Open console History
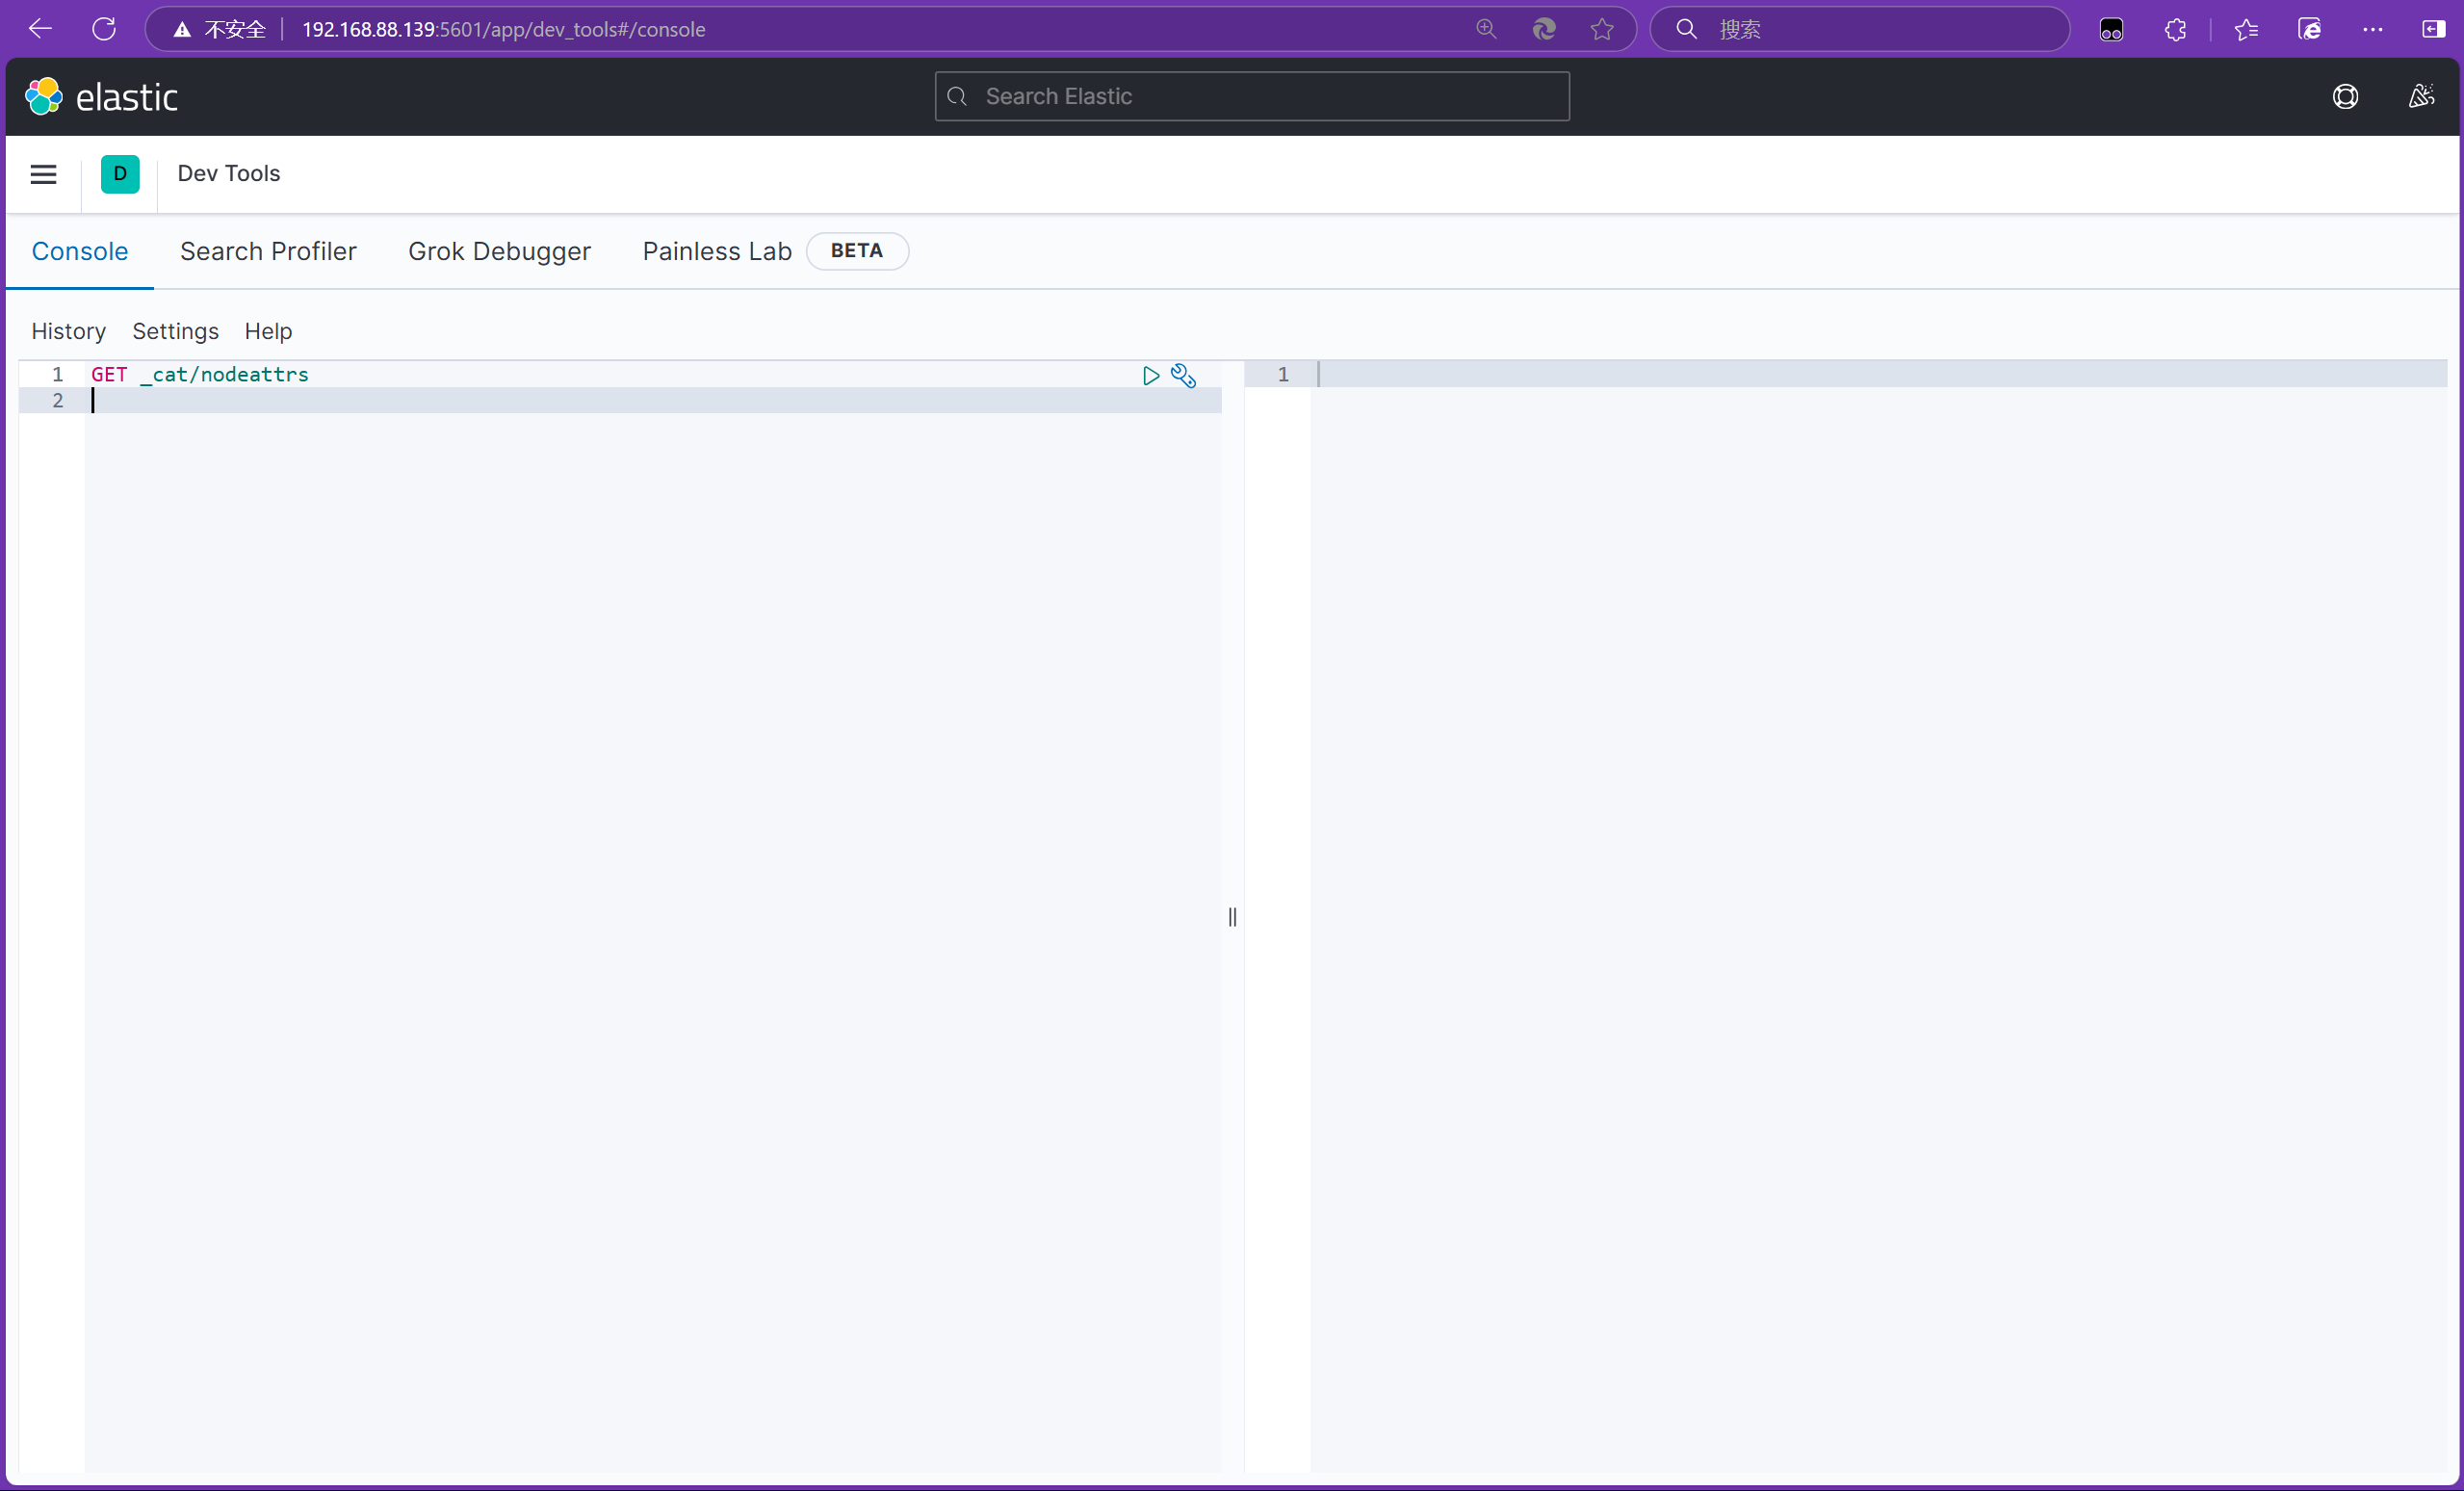Image resolution: width=2464 pixels, height=1491 pixels. [68, 331]
